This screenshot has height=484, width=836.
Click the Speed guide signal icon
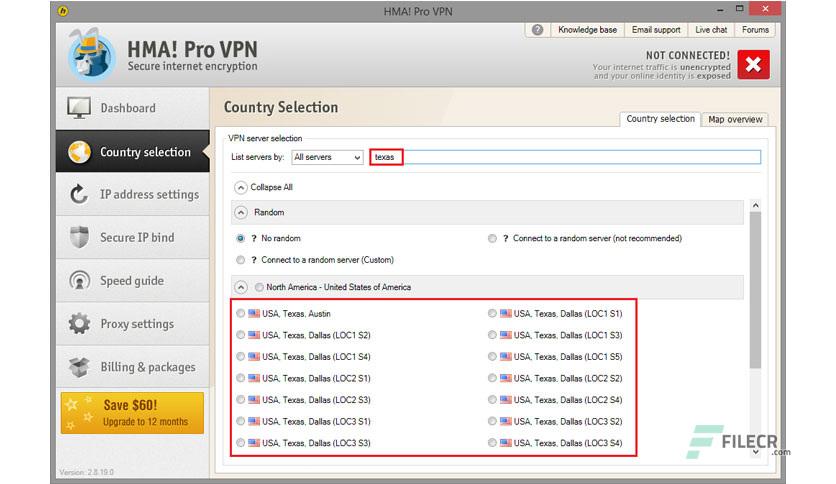coord(79,280)
